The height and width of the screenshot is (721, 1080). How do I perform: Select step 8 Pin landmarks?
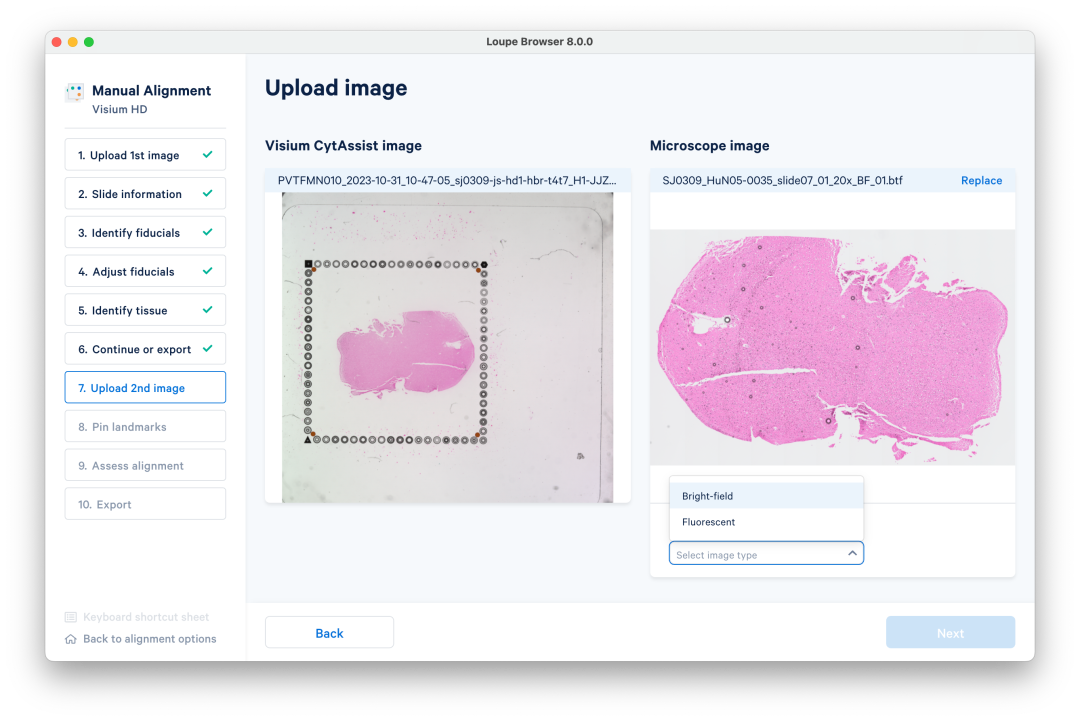pos(145,427)
